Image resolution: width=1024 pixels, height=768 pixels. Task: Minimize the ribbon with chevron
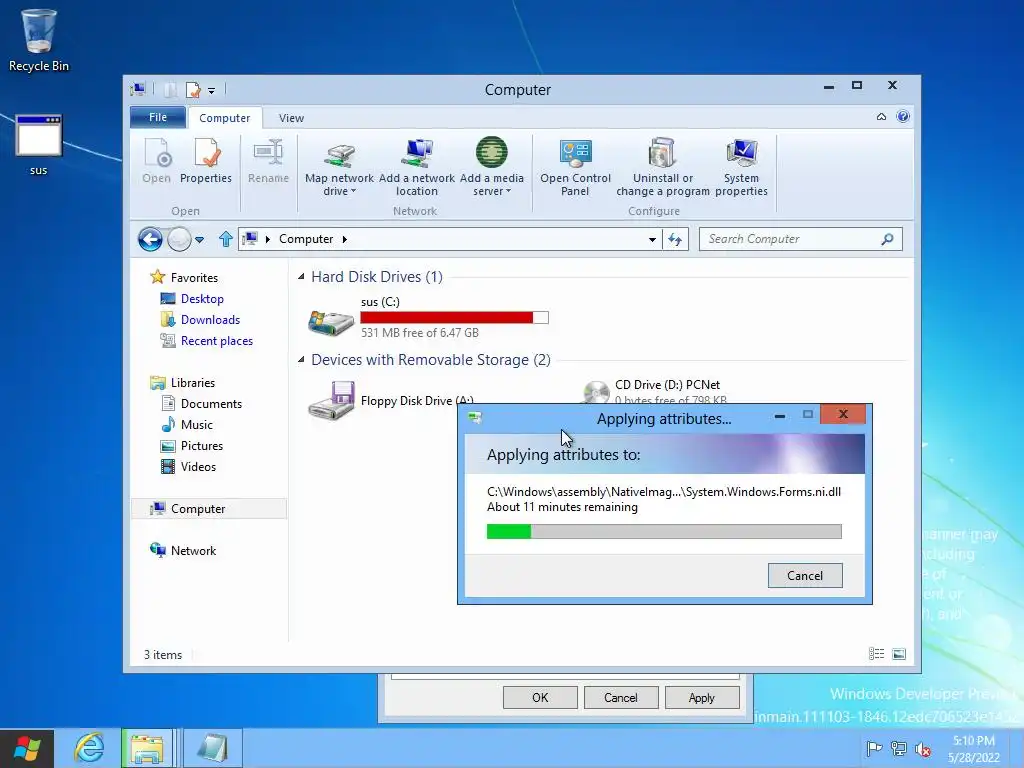pyautogui.click(x=881, y=117)
